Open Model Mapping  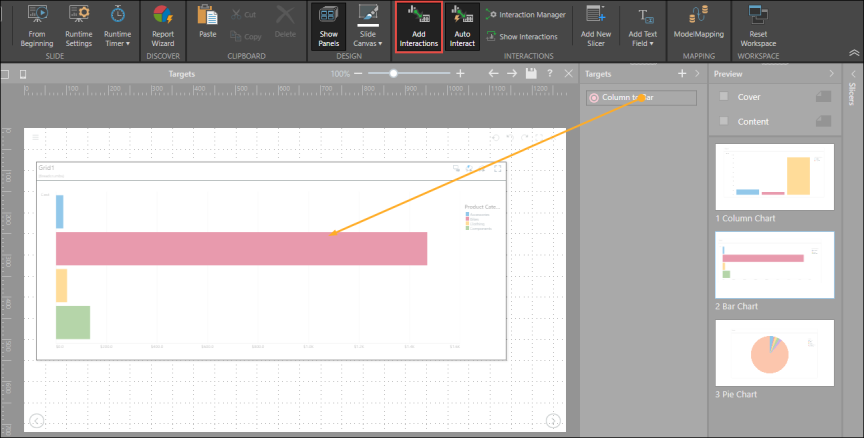[x=699, y=27]
